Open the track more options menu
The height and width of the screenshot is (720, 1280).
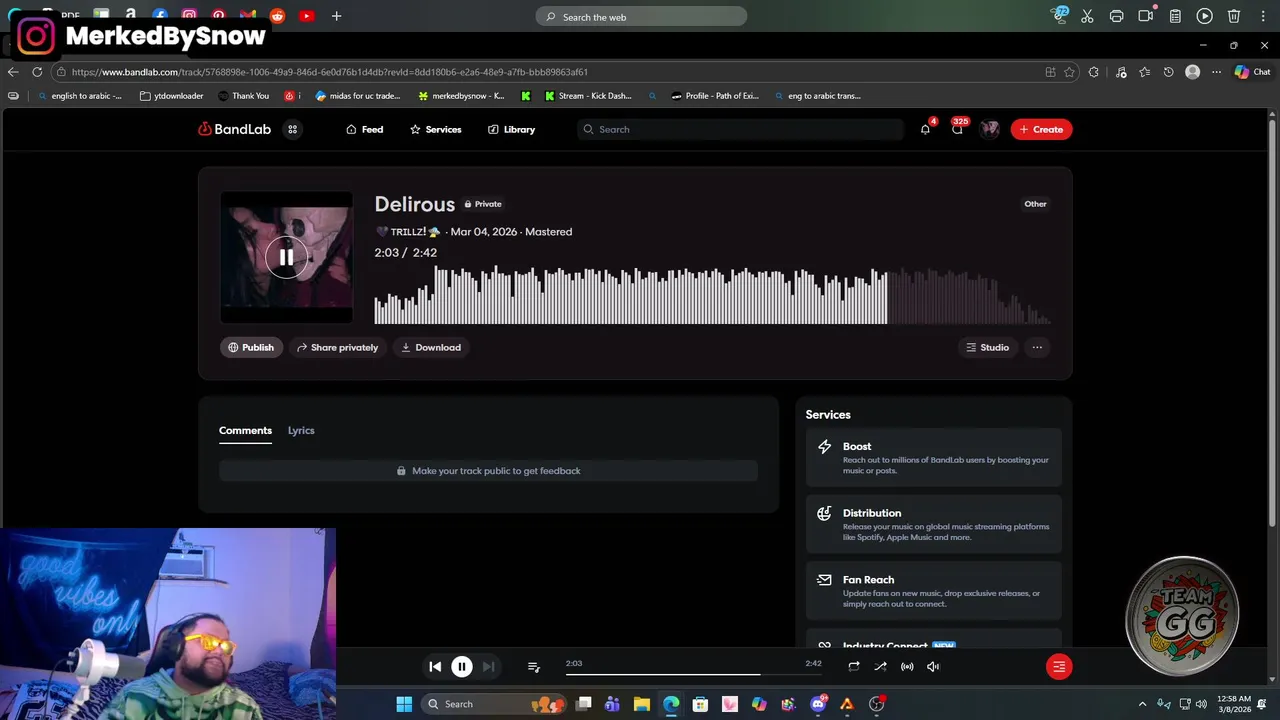click(1037, 347)
